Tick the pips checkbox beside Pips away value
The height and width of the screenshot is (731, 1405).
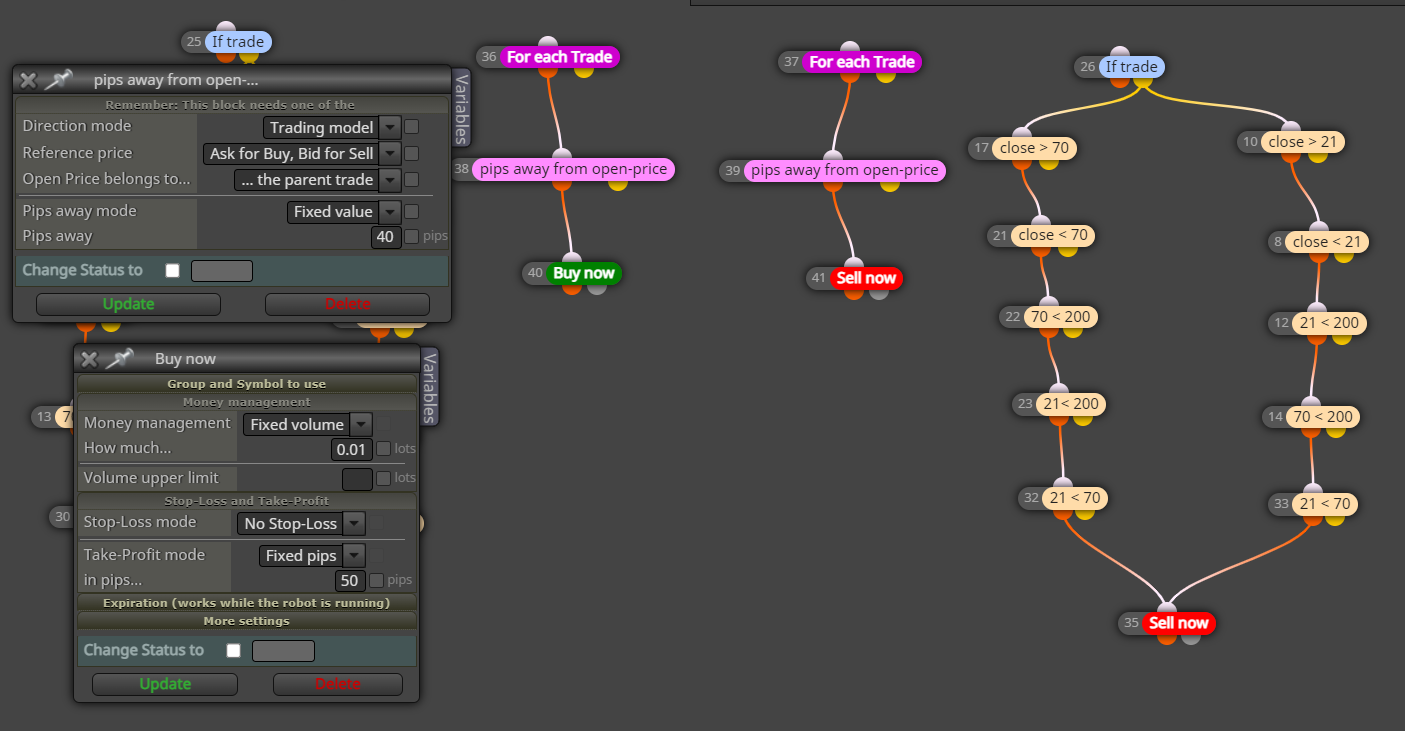tap(411, 237)
